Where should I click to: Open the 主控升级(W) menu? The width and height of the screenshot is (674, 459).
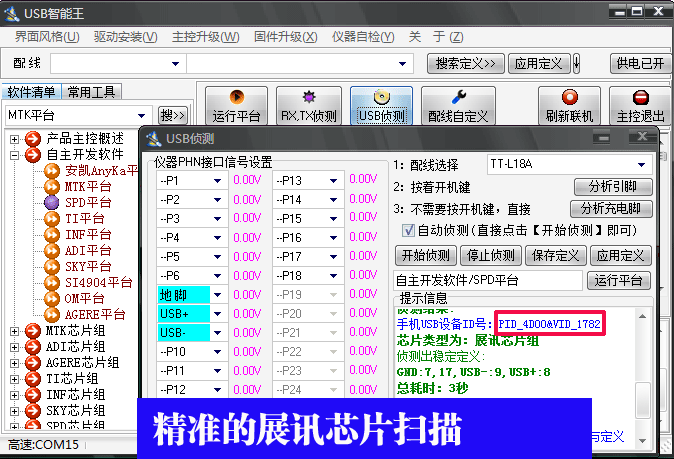tap(205, 37)
